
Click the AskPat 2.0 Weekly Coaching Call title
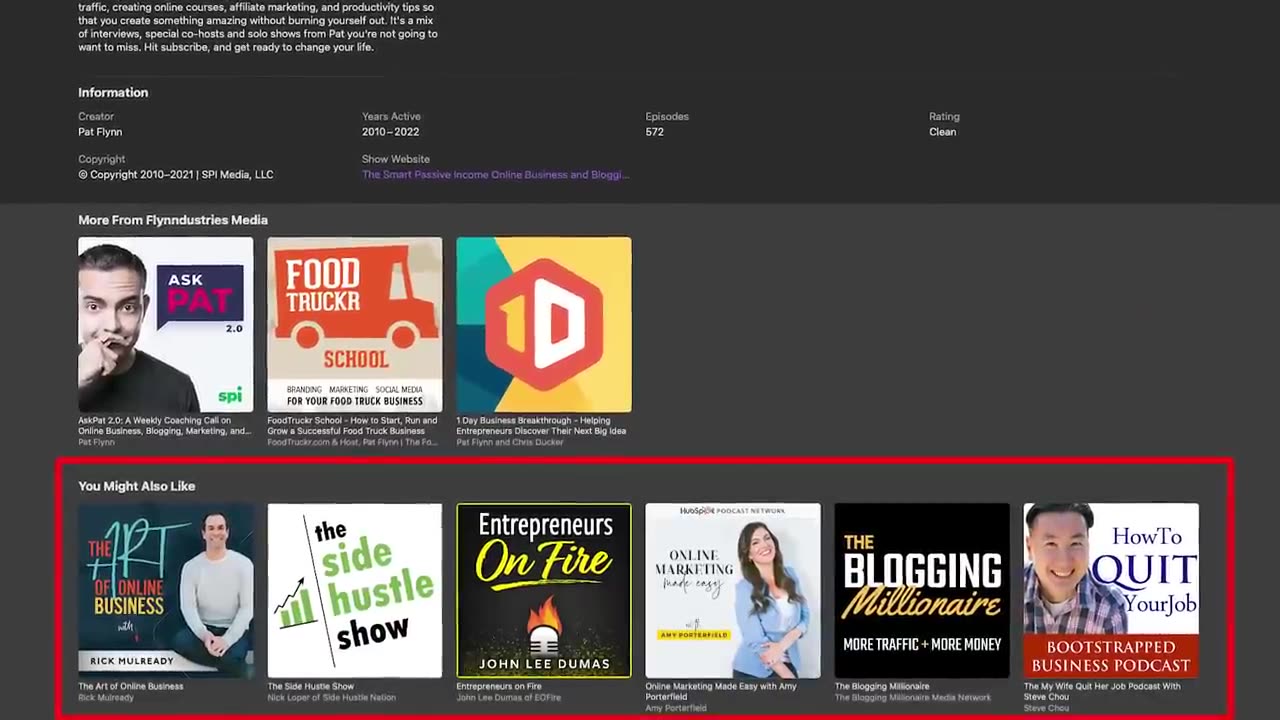point(165,426)
